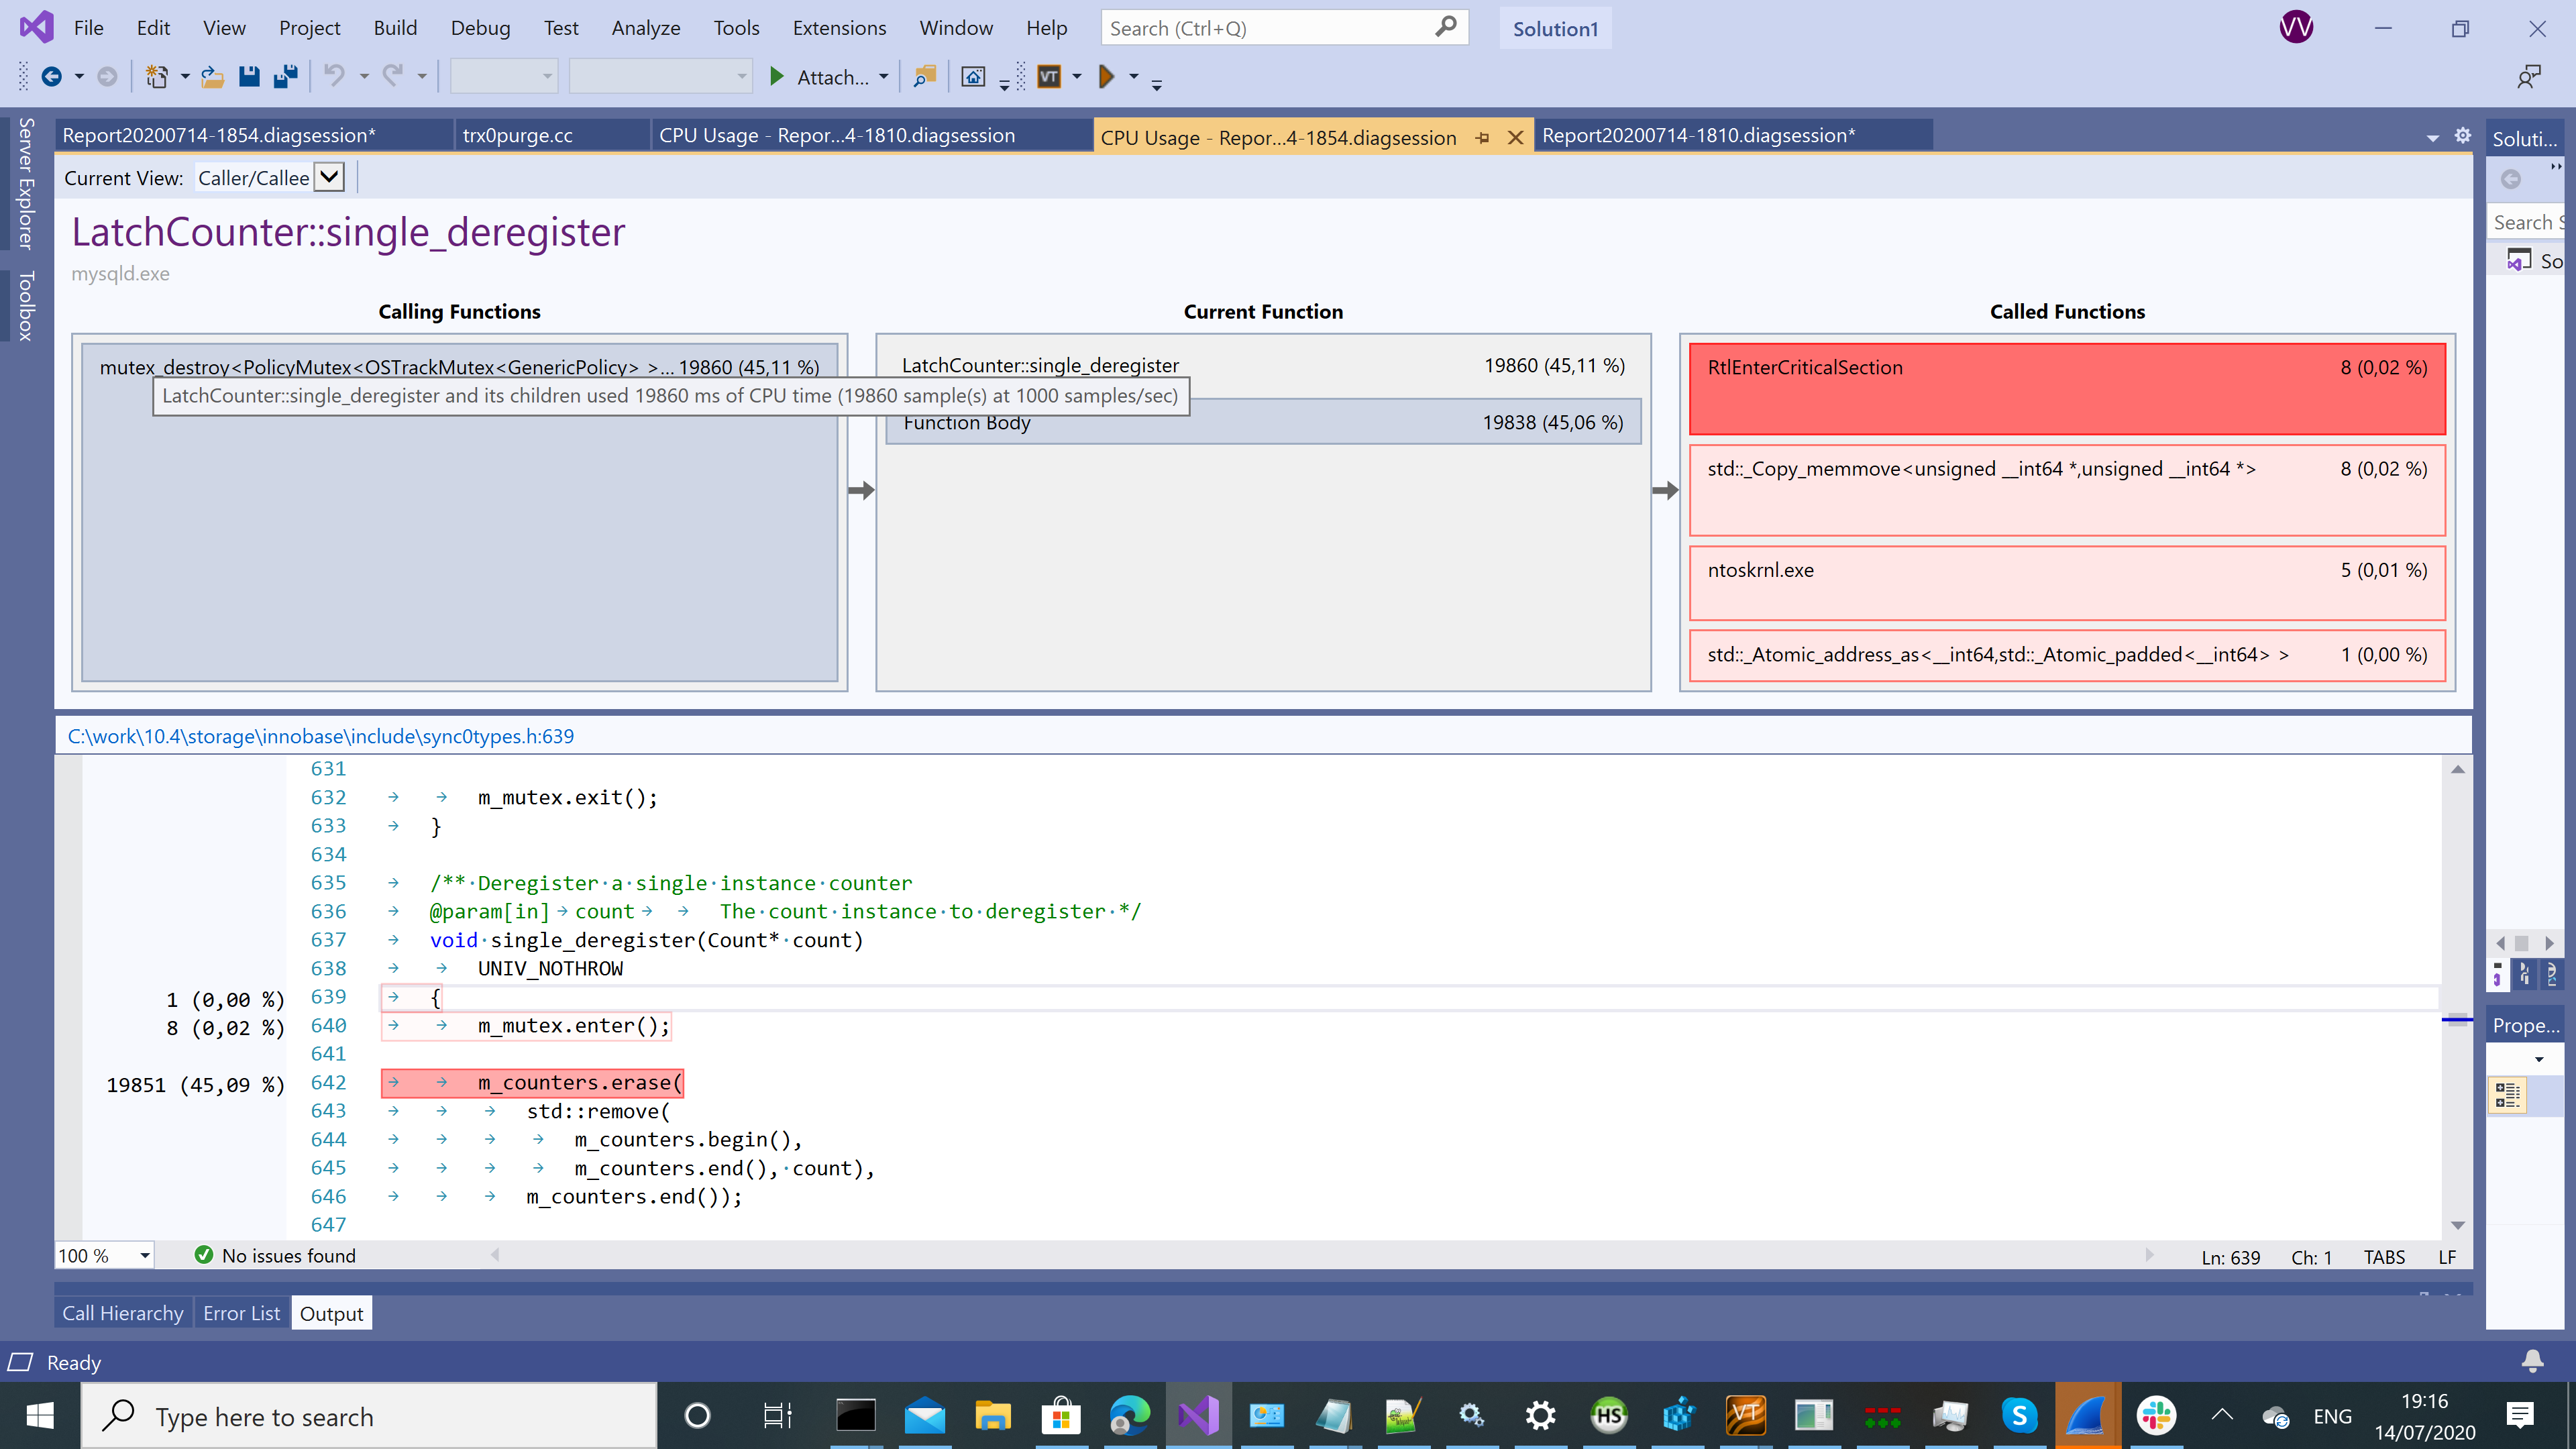Click the Navigate Backward arrow icon
The height and width of the screenshot is (1449, 2576).
51,76
